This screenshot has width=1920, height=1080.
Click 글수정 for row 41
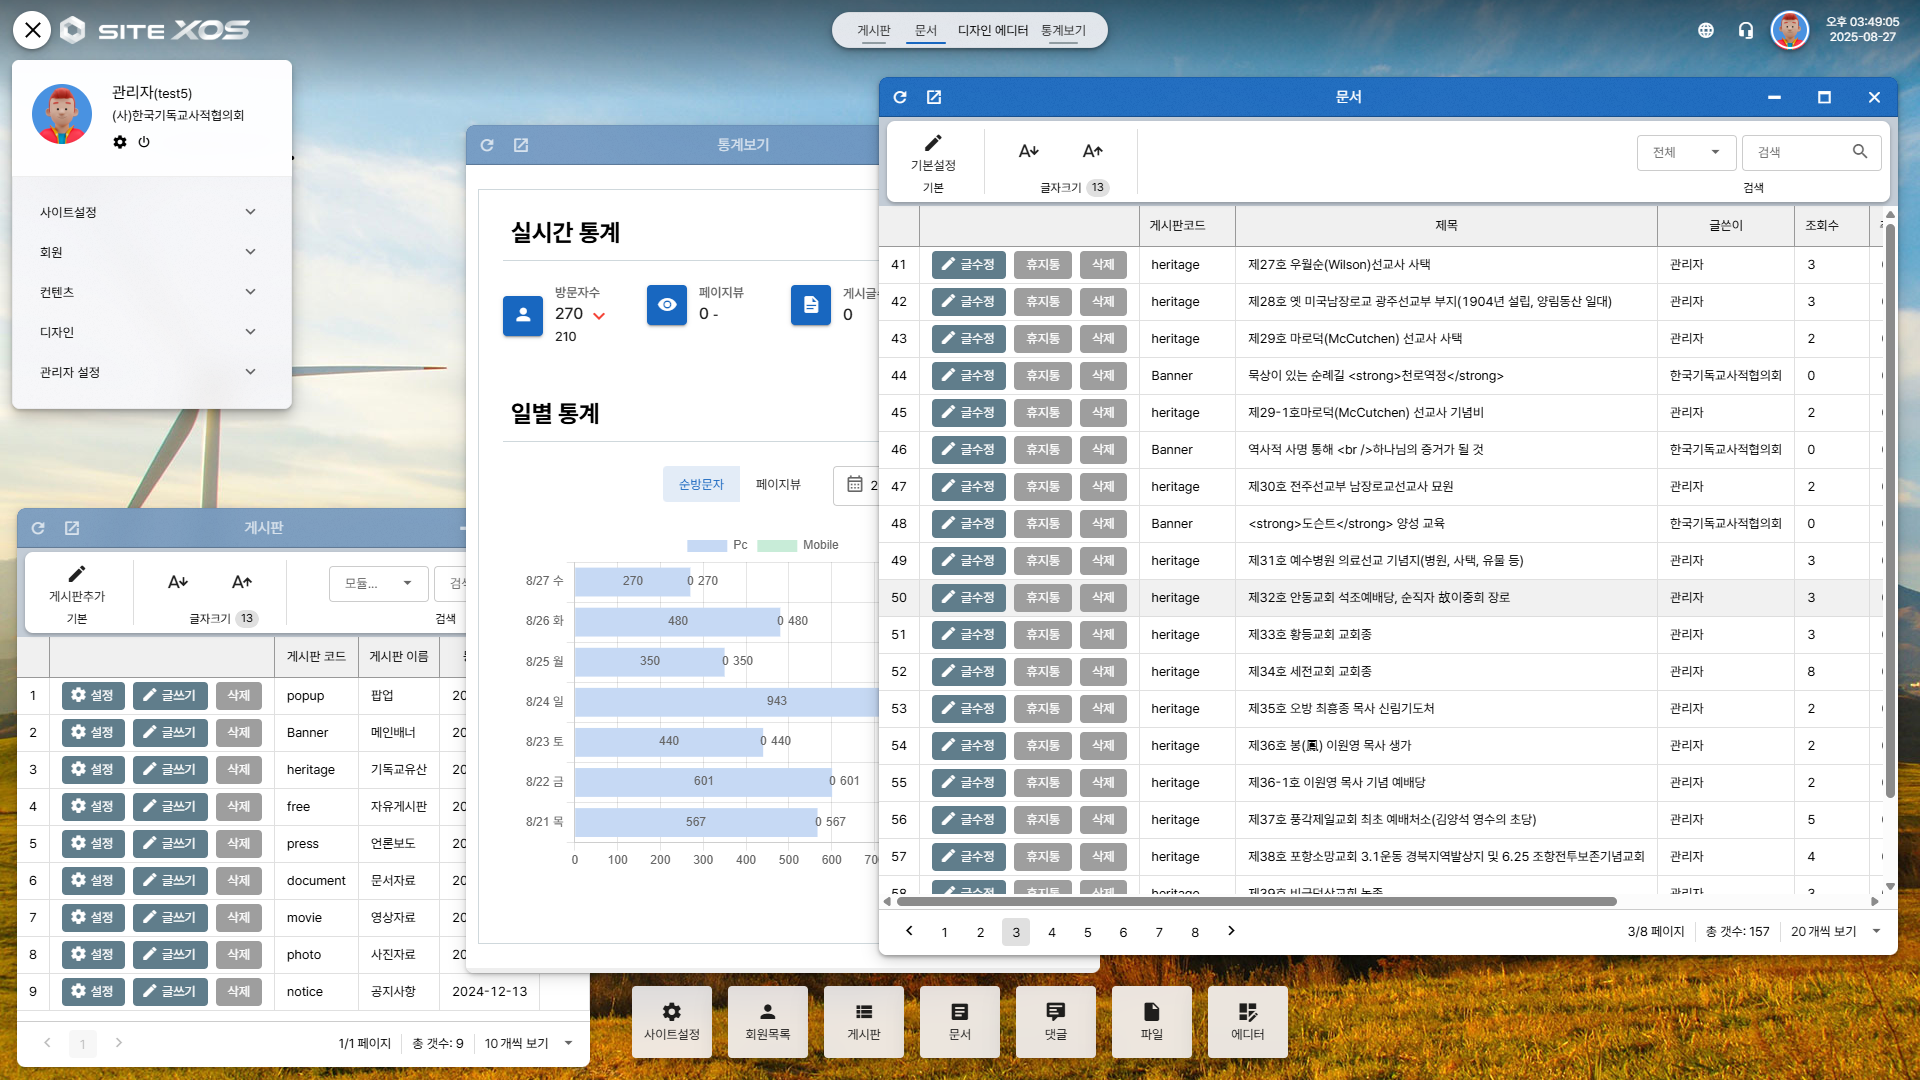(x=968, y=265)
